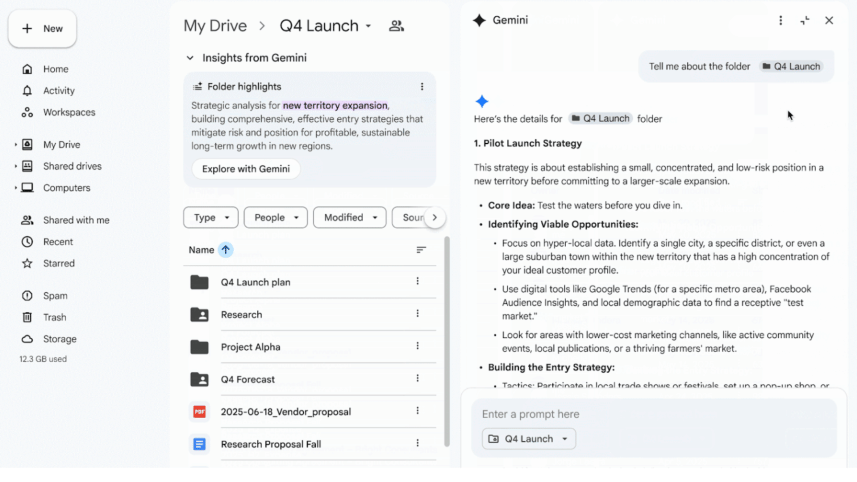Screen dimensions: 857x482
Task: Open Workspaces in the sidebar
Action: pyautogui.click(x=69, y=112)
